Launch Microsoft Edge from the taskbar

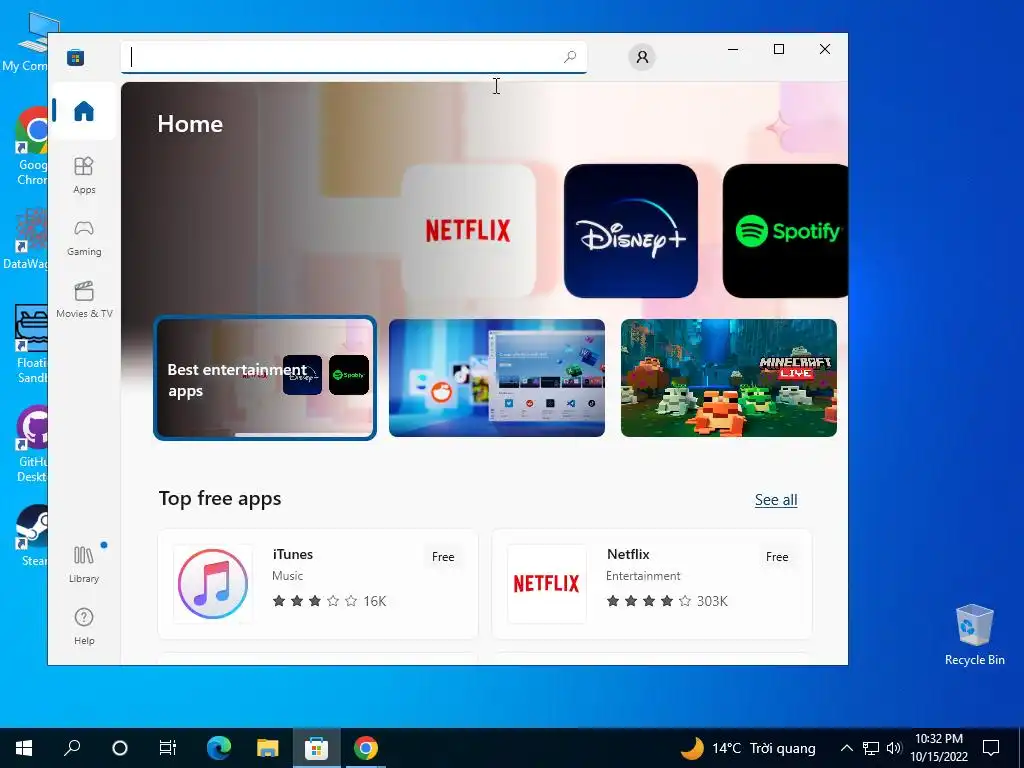[219, 748]
